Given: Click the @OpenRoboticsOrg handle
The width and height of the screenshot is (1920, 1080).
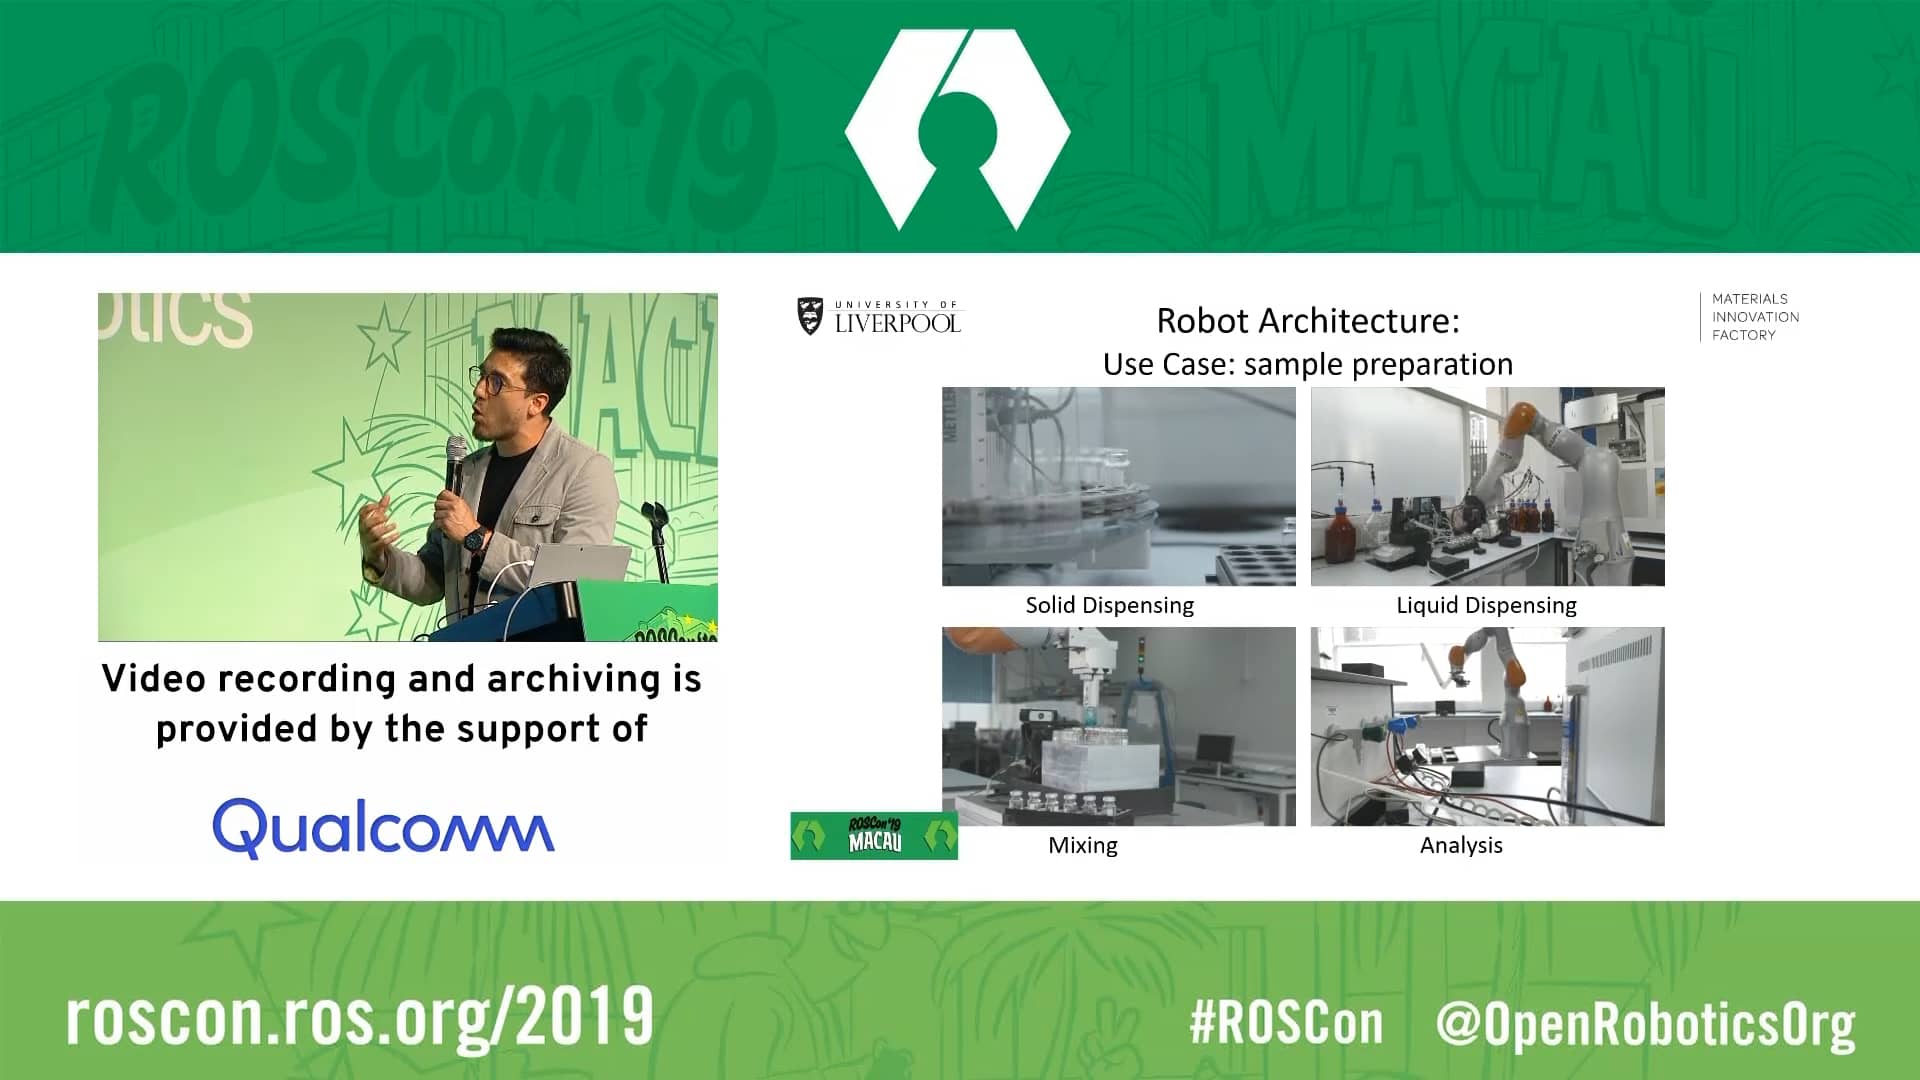Looking at the screenshot, I should pyautogui.click(x=1646, y=1026).
